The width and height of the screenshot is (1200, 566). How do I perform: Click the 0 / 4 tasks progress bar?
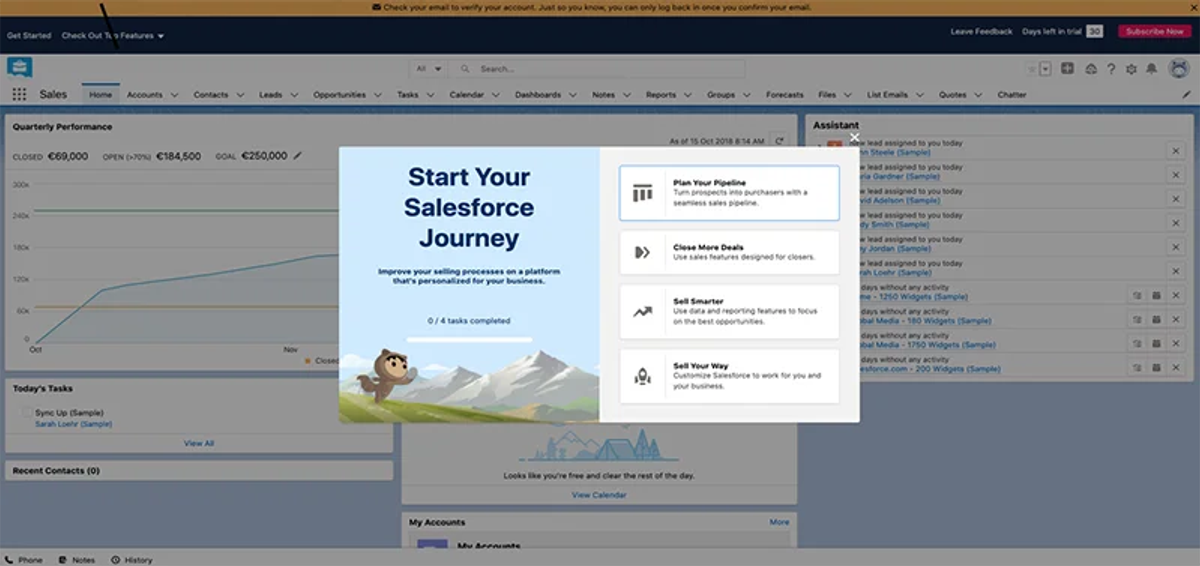click(x=469, y=339)
